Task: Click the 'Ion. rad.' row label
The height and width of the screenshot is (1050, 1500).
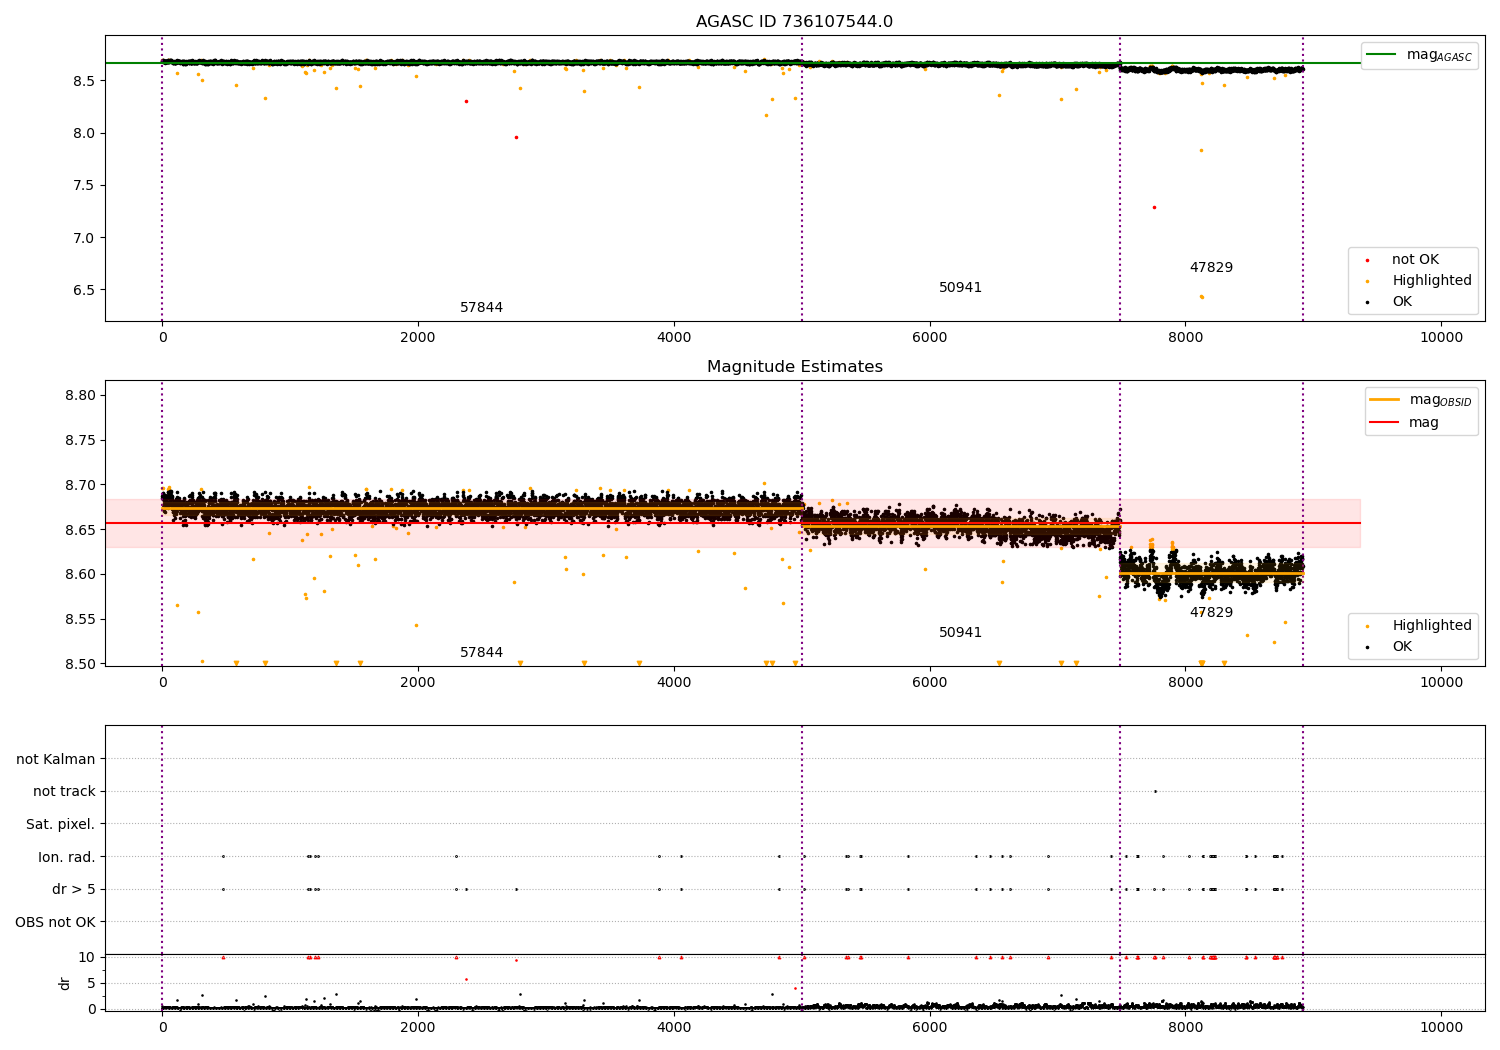Action: [67, 857]
